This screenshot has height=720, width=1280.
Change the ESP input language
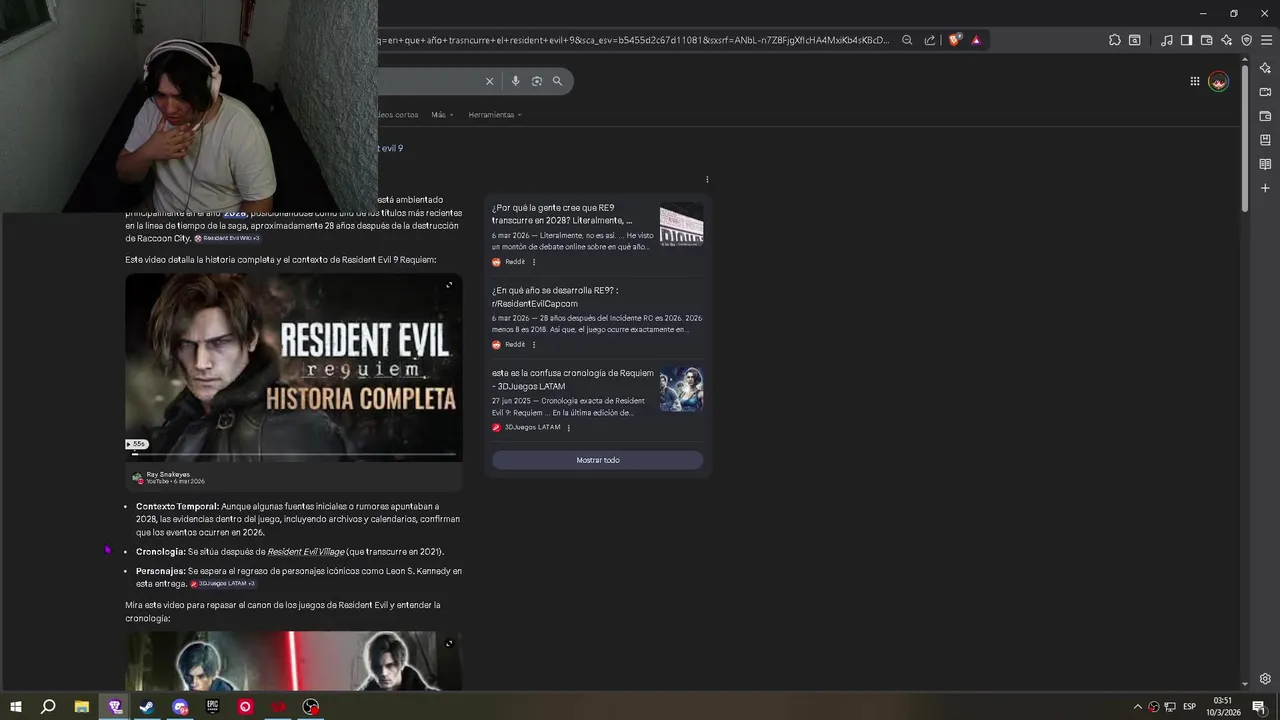(x=1189, y=707)
